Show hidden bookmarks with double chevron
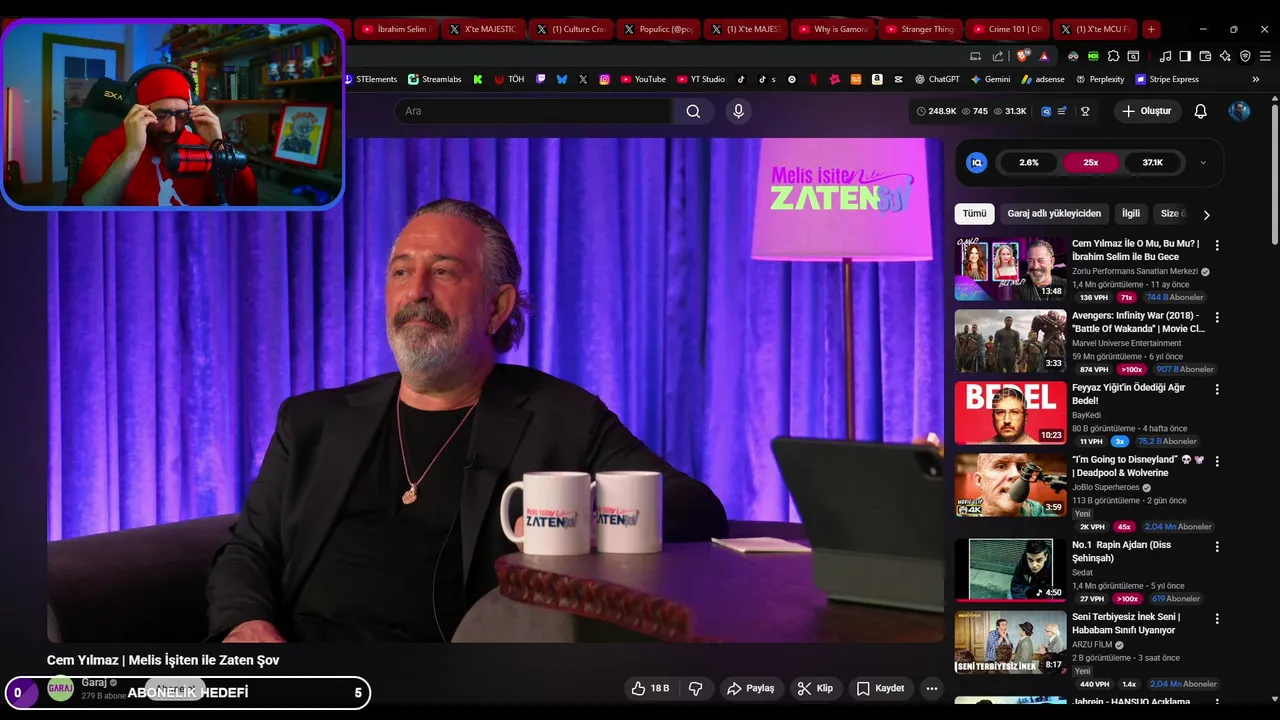This screenshot has width=1280, height=720. click(1255, 79)
